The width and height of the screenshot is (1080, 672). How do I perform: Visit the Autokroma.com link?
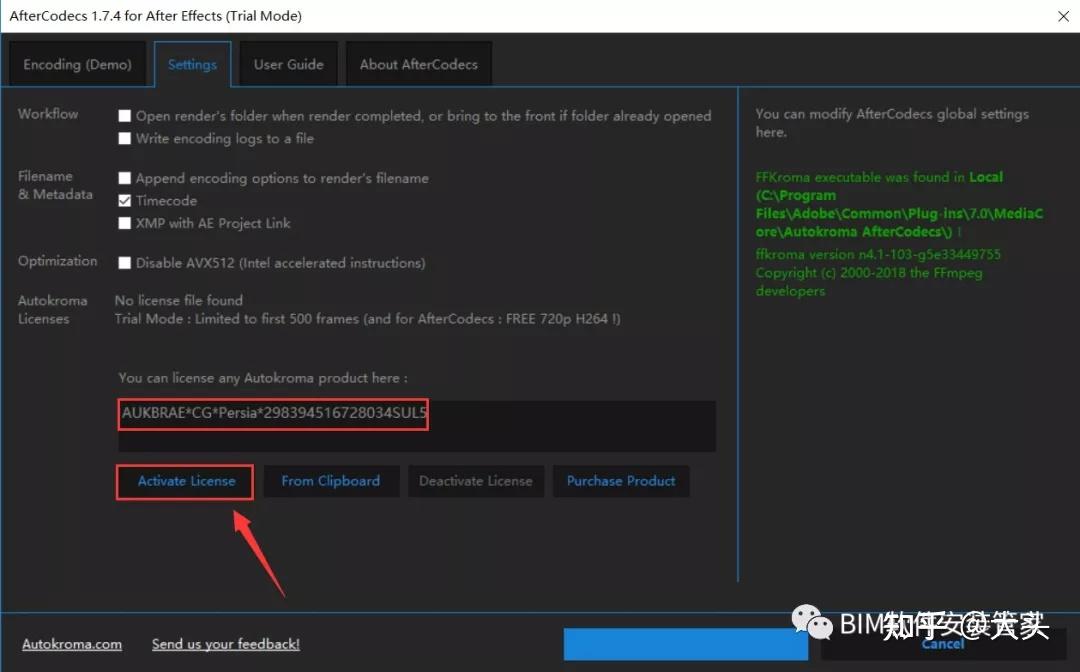click(71, 644)
